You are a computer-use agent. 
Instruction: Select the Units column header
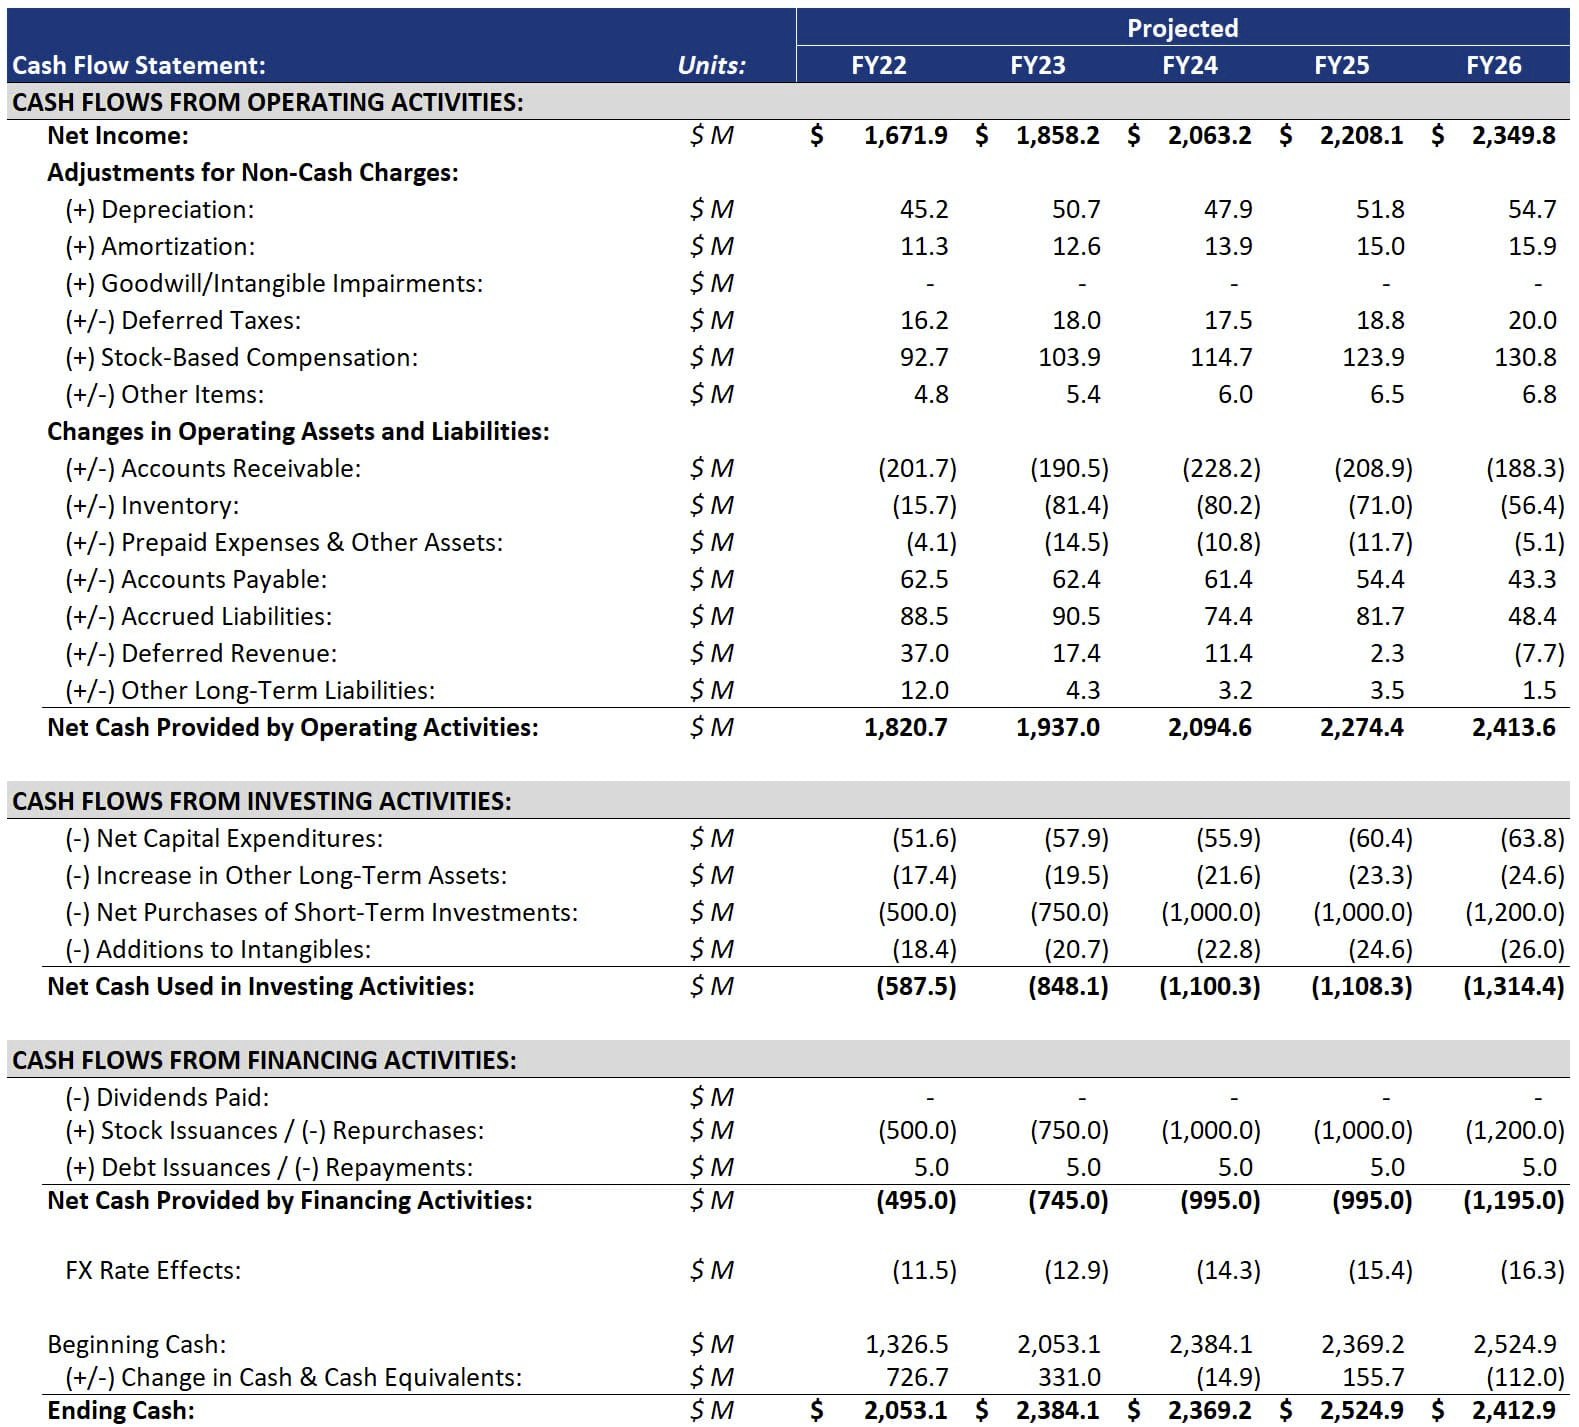click(711, 66)
